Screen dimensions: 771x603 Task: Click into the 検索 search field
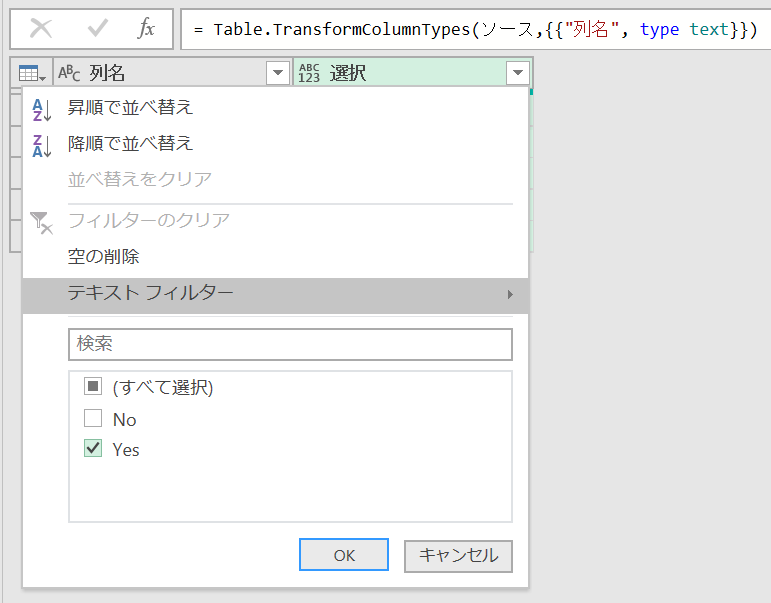(290, 344)
